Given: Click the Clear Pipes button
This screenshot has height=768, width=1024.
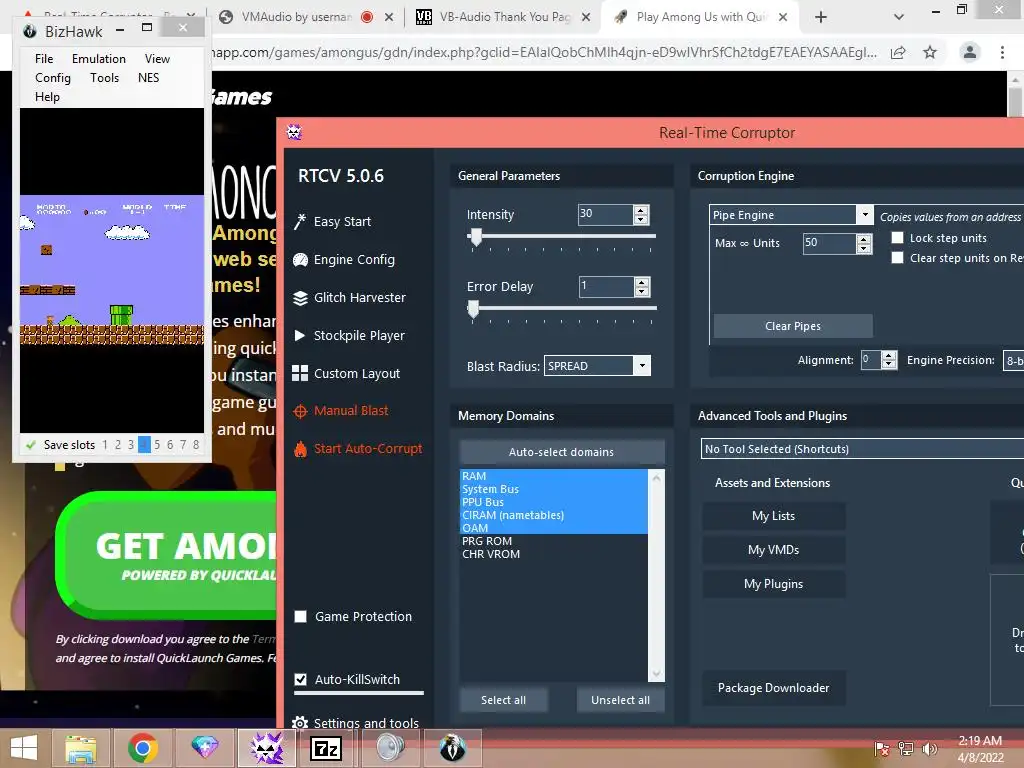Looking at the screenshot, I should [x=793, y=326].
